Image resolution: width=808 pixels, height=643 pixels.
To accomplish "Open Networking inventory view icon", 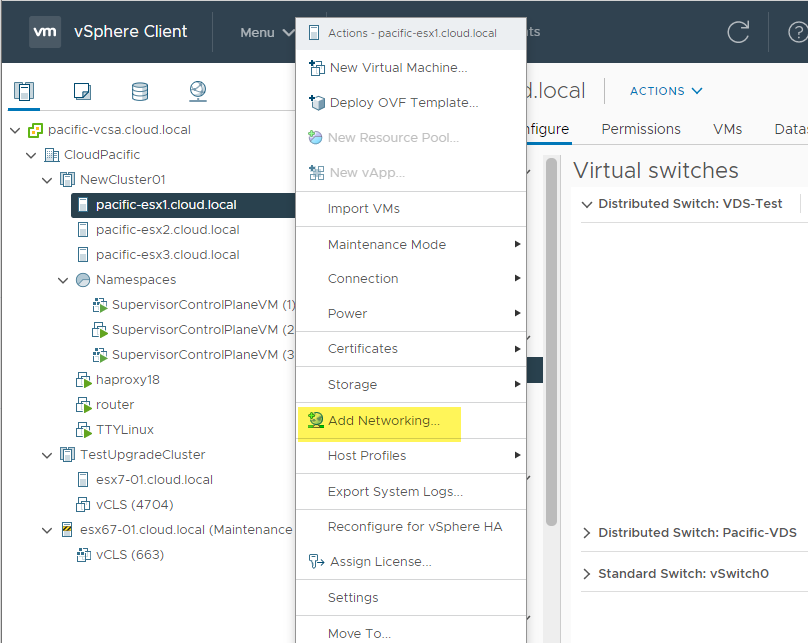I will tap(198, 91).
